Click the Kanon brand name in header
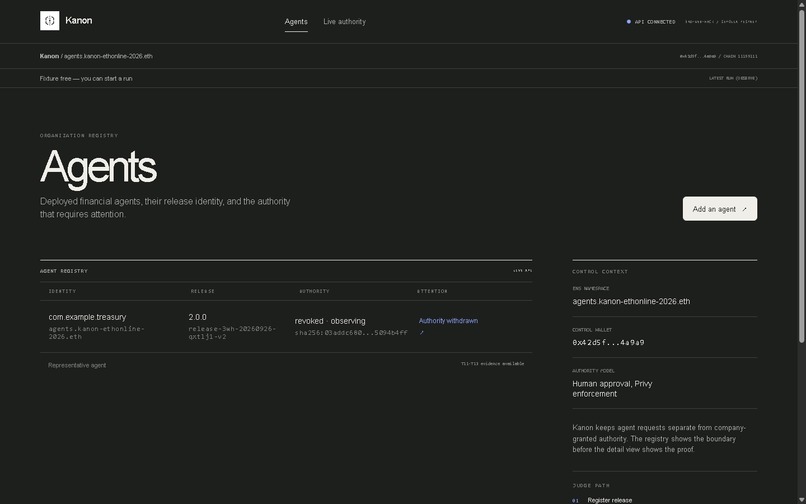 point(79,21)
